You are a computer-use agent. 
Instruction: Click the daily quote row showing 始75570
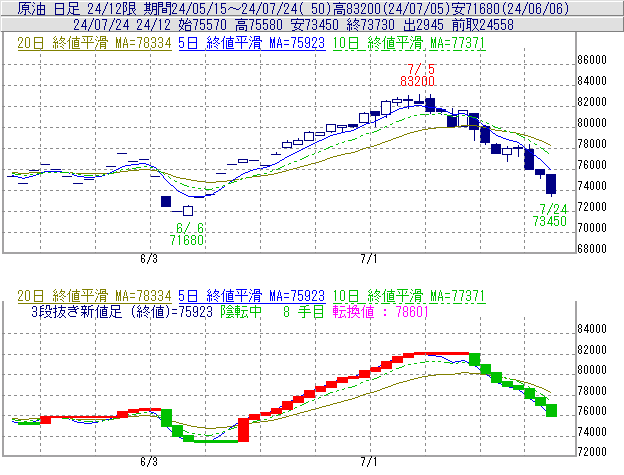tap(312, 25)
